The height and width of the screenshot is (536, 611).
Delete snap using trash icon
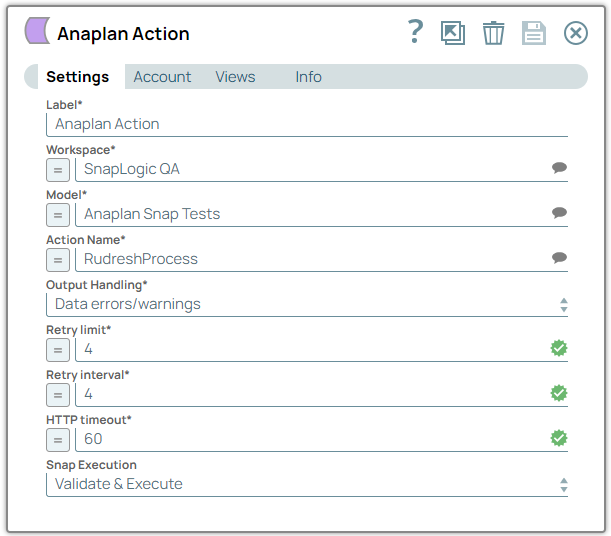click(x=493, y=33)
